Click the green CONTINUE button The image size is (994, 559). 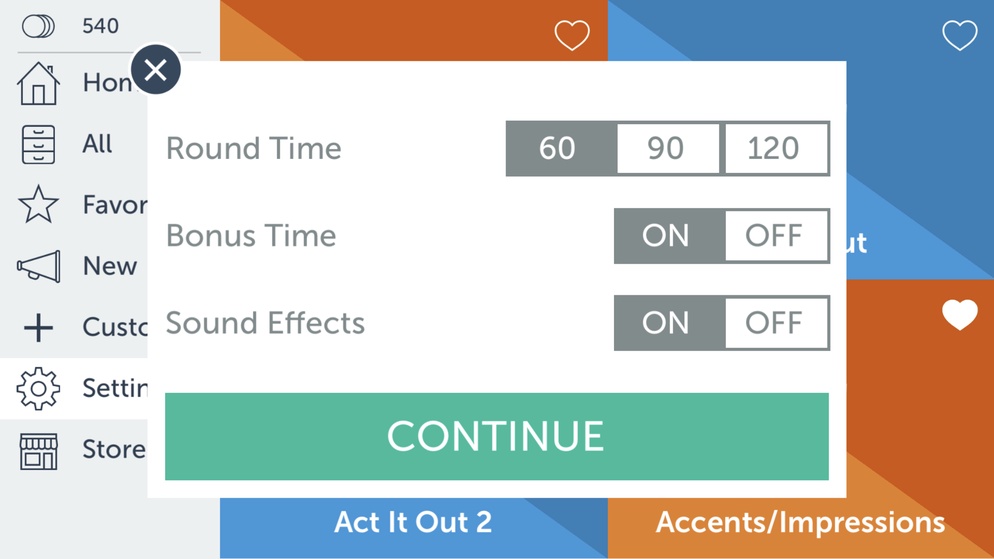[496, 436]
